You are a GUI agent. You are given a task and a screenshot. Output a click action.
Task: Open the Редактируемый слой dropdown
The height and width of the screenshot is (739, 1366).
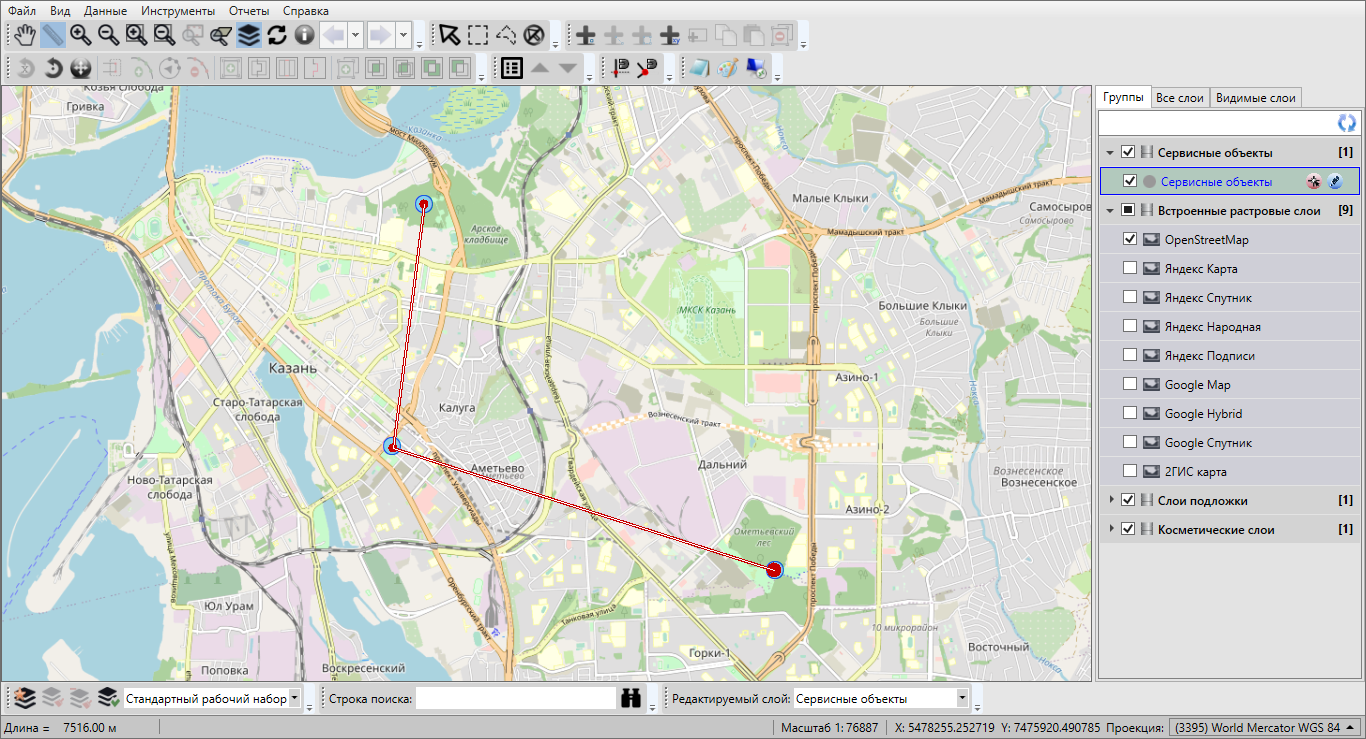click(962, 698)
